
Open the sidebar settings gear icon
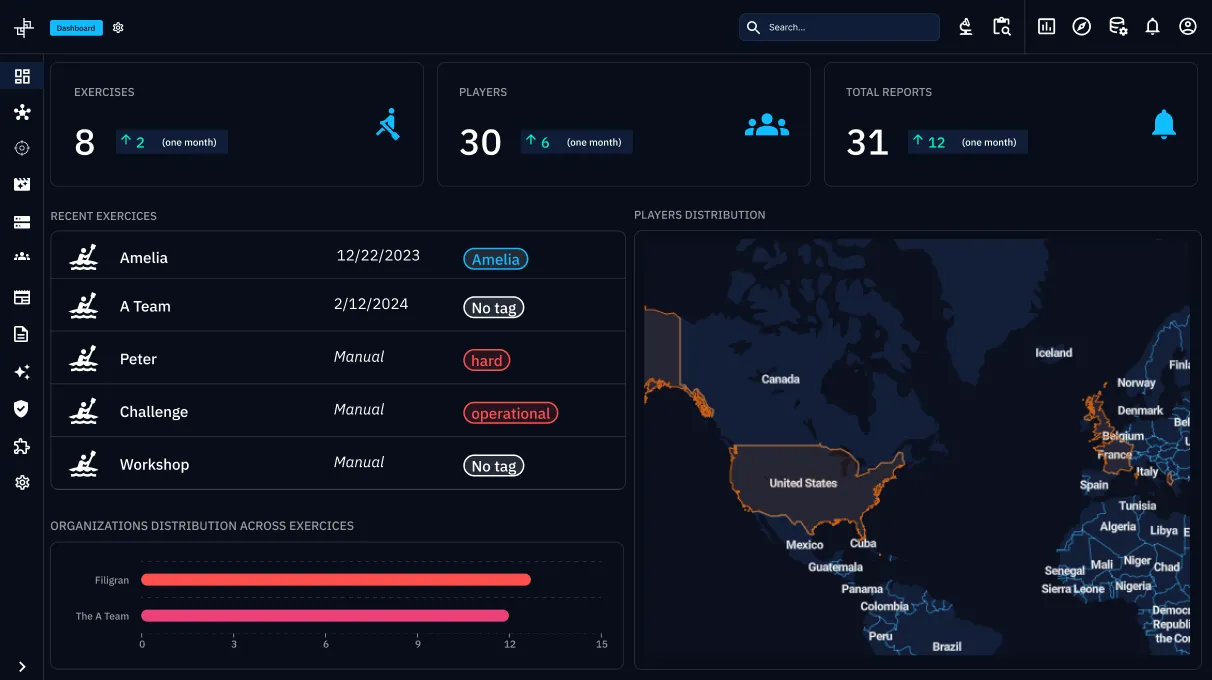click(22, 483)
